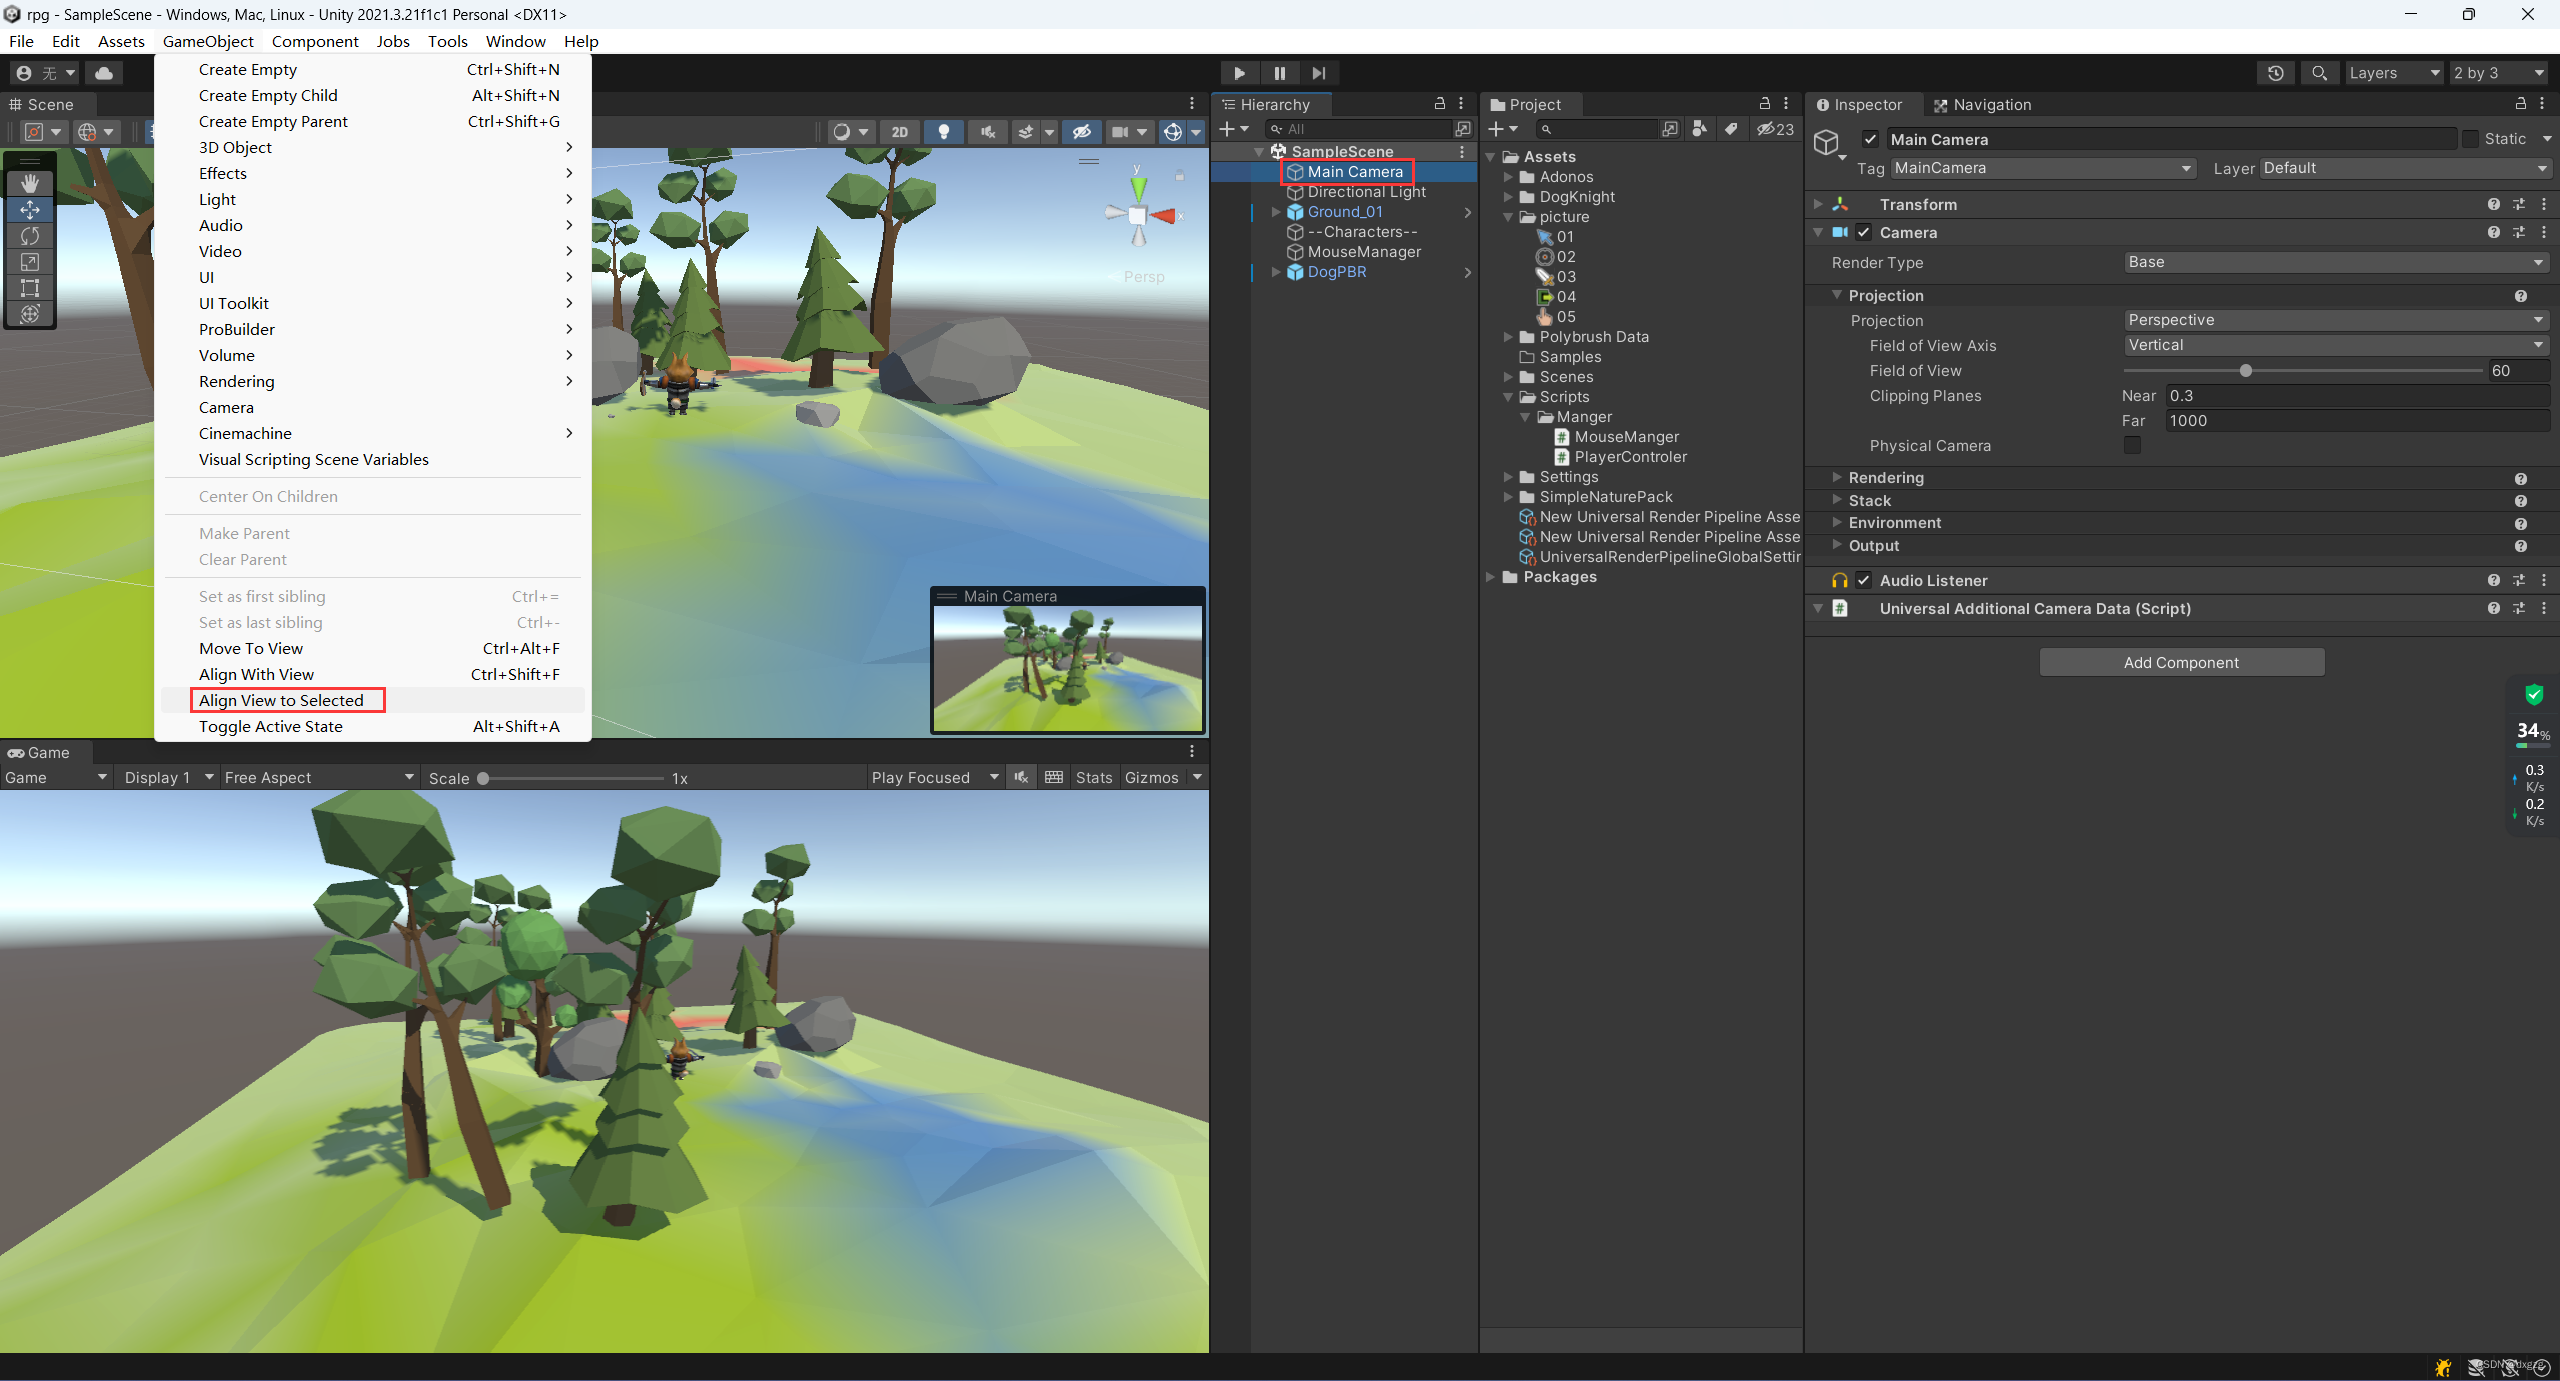Image resolution: width=2560 pixels, height=1381 pixels.
Task: Expand the Rendering section
Action: coord(1837,477)
